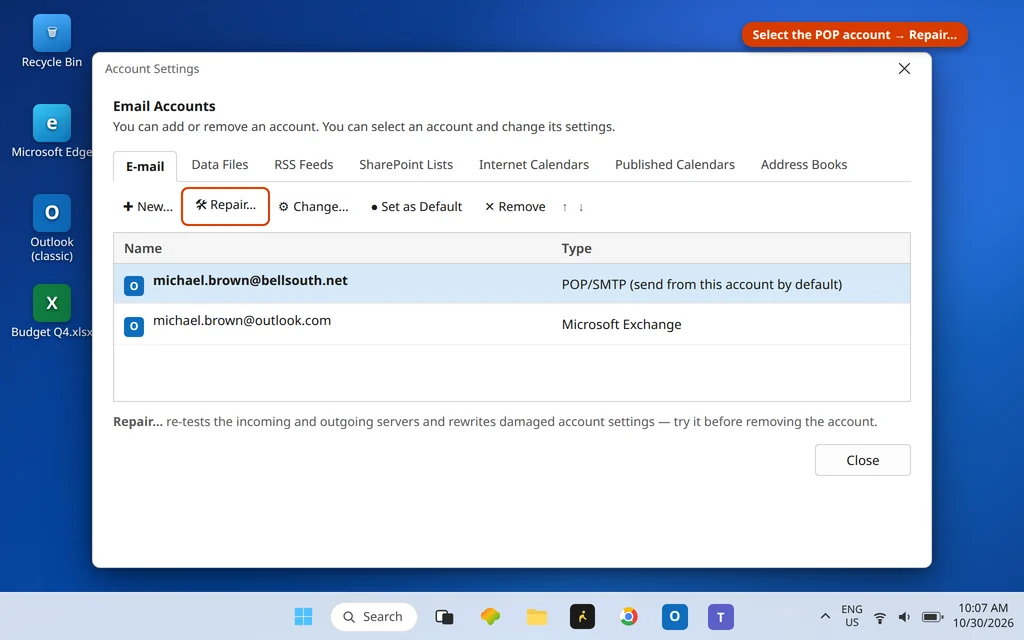
Task: Switch to the Data Files tab
Action: (219, 165)
